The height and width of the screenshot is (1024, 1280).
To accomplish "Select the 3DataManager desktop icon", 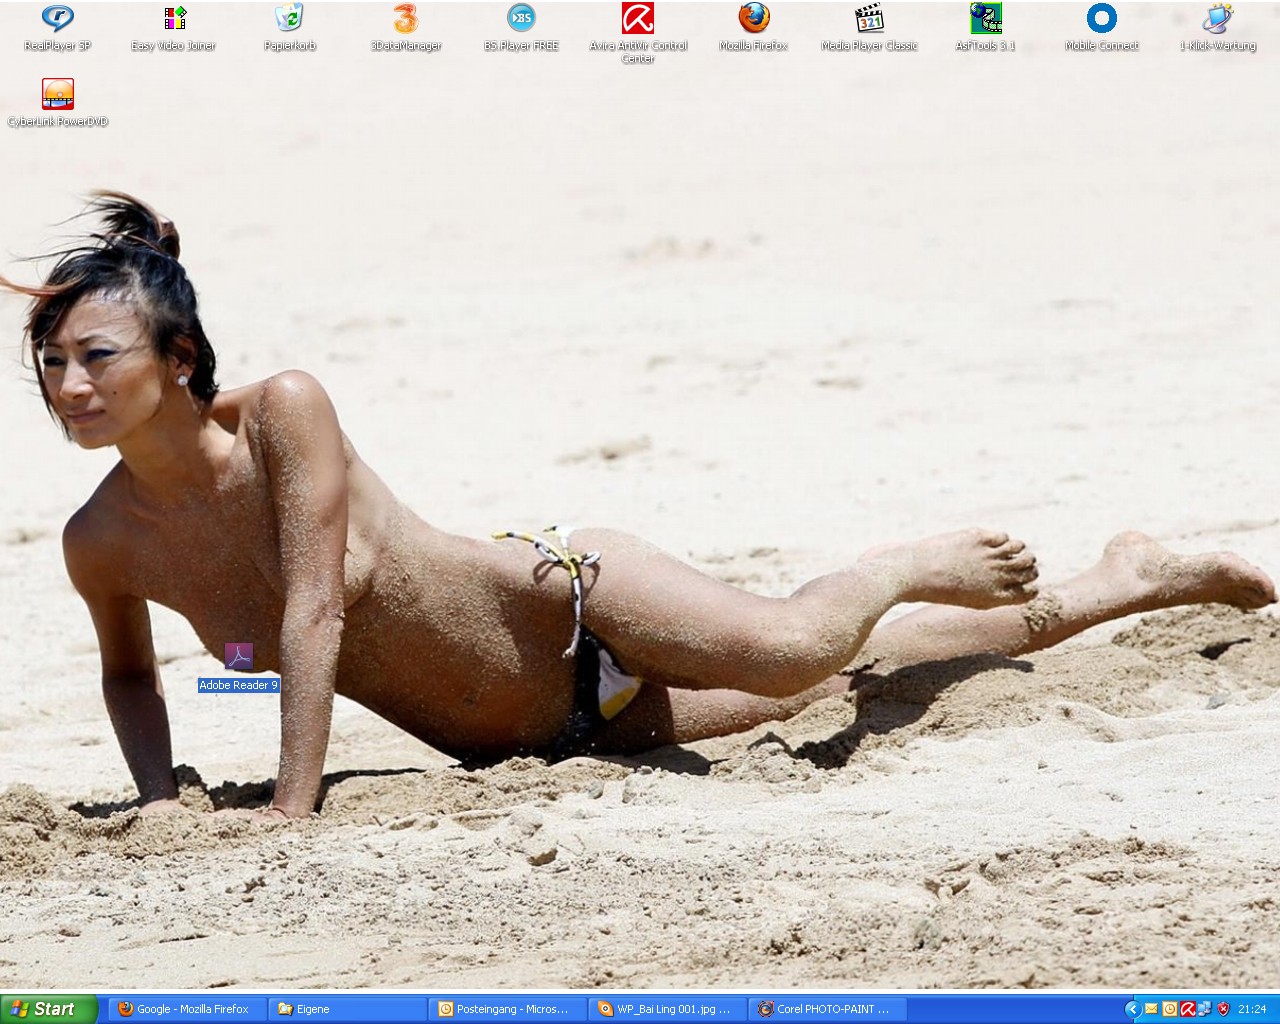I will pyautogui.click(x=406, y=19).
